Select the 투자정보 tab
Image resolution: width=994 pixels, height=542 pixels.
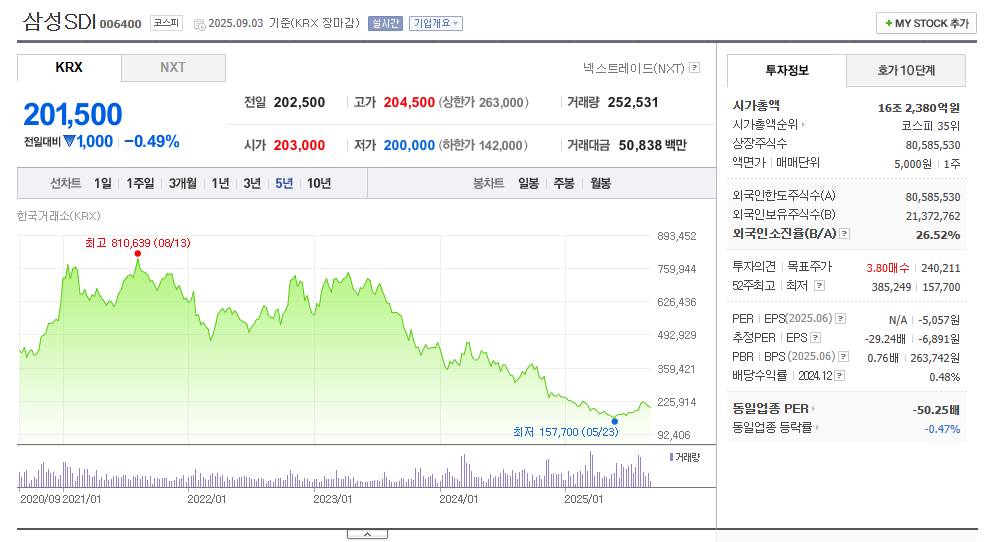787,70
